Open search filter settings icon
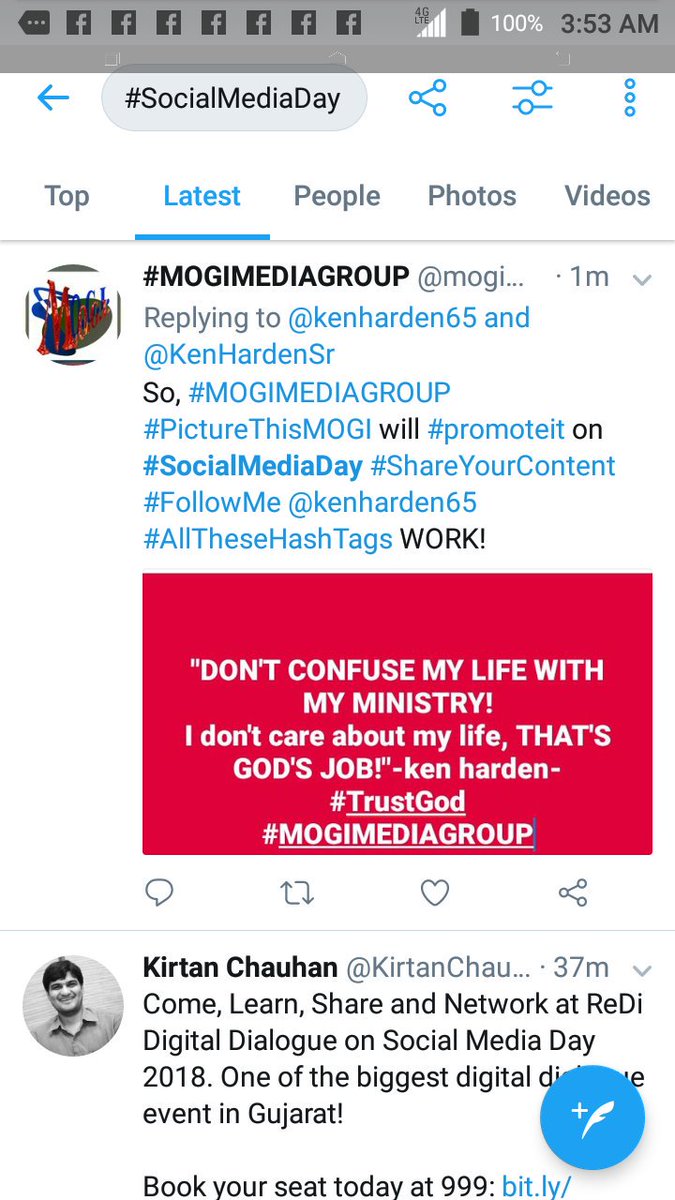The height and width of the screenshot is (1200, 675). click(x=531, y=98)
